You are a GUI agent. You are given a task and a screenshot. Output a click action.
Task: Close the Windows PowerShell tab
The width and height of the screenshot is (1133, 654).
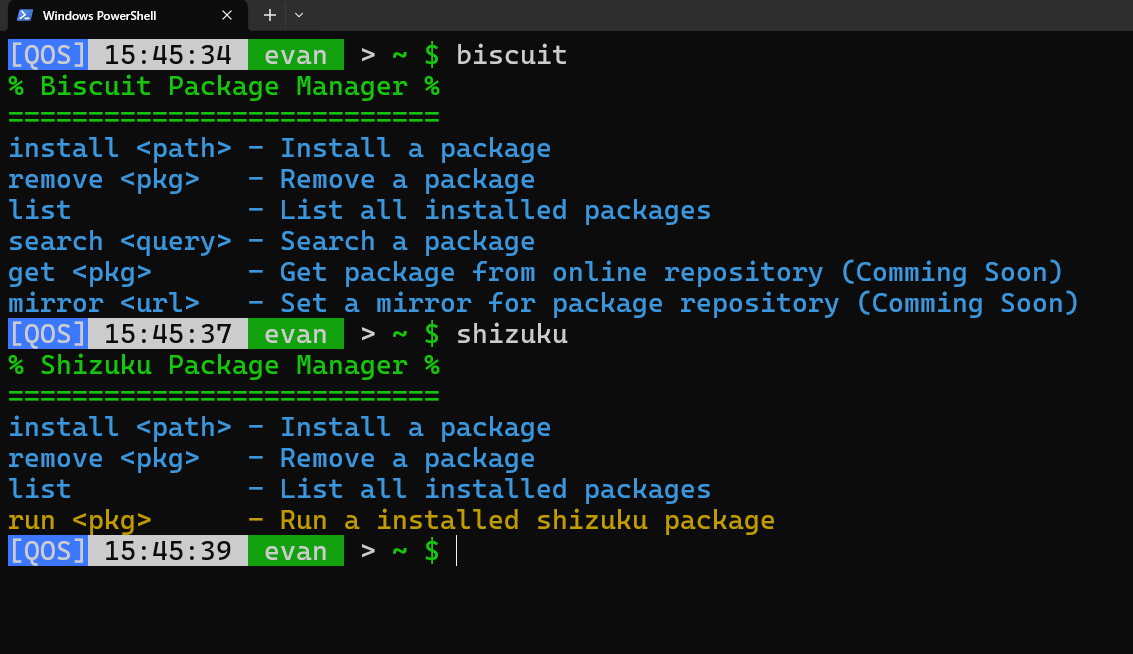(x=227, y=15)
